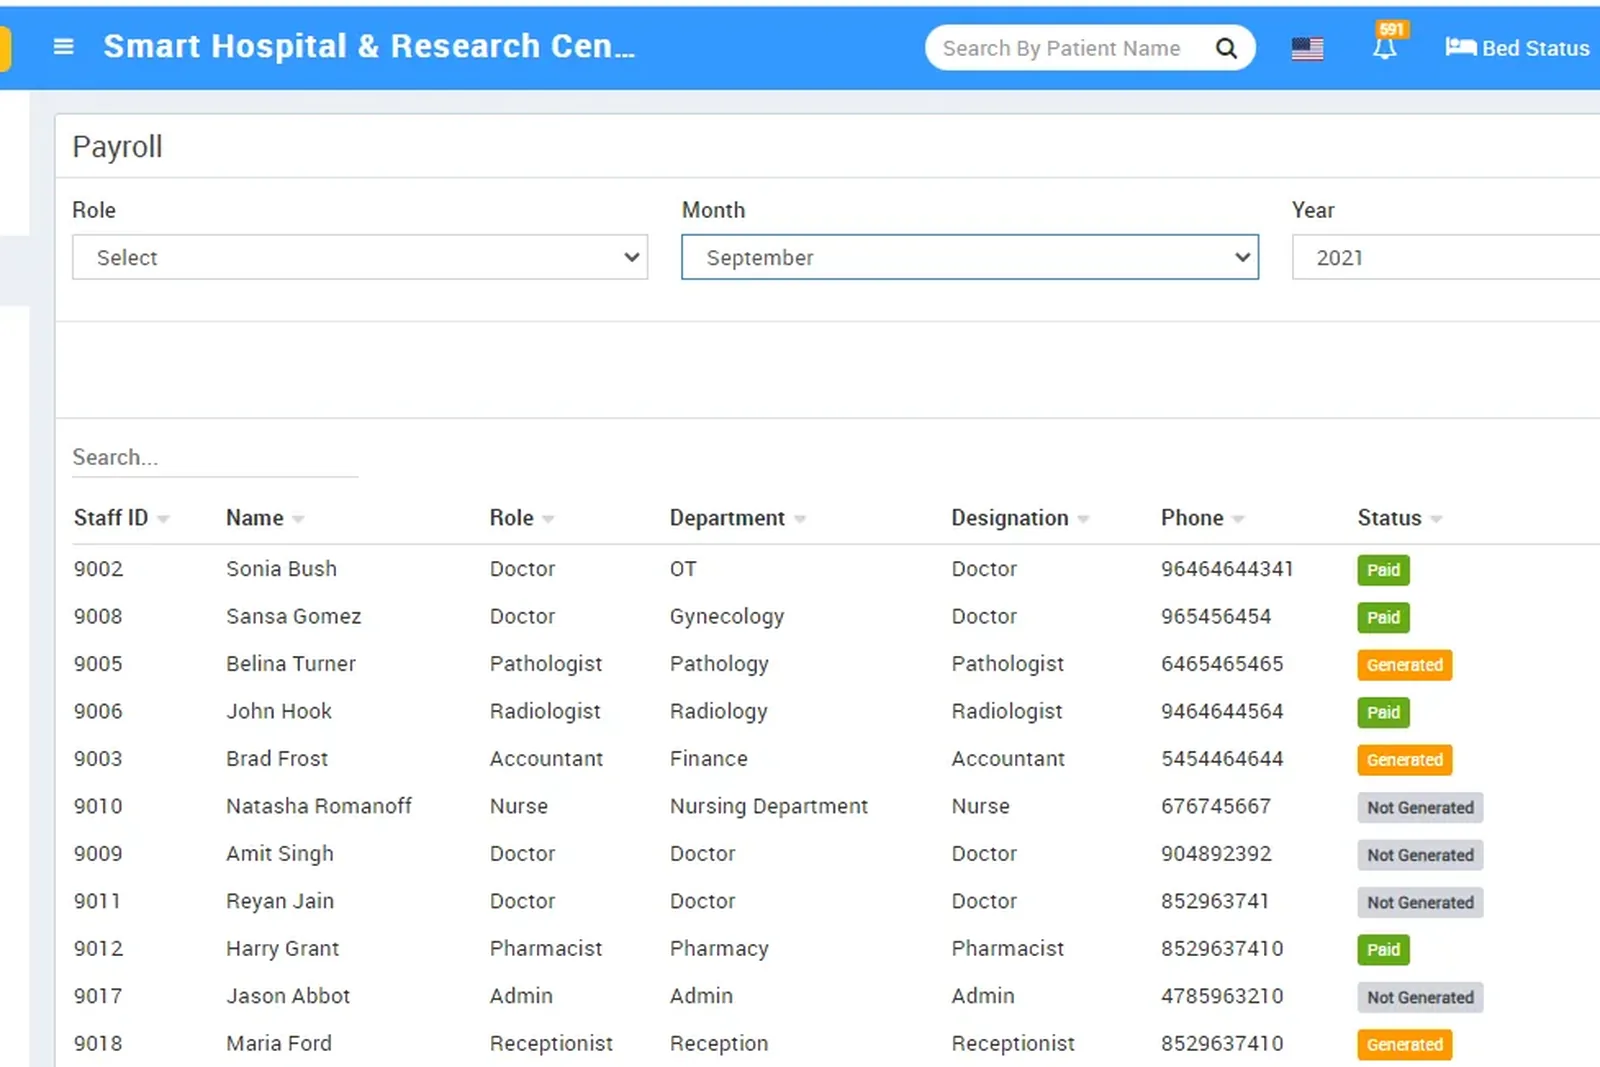Image resolution: width=1600 pixels, height=1067 pixels.
Task: Select the name Maria Ford
Action: pyautogui.click(x=279, y=1044)
